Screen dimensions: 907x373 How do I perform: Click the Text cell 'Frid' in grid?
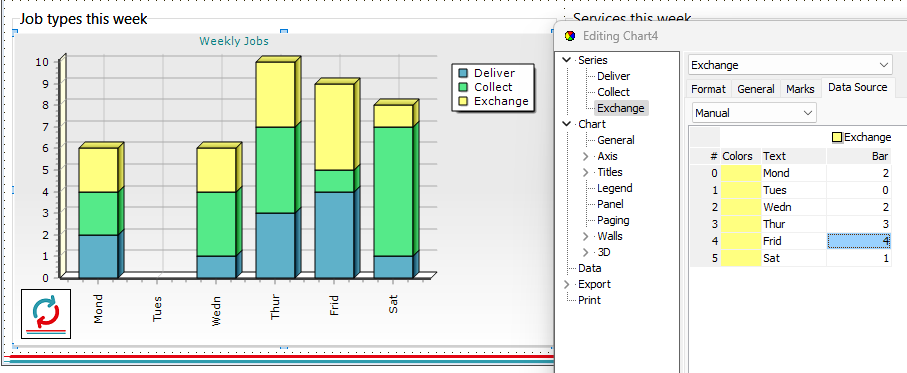point(794,241)
